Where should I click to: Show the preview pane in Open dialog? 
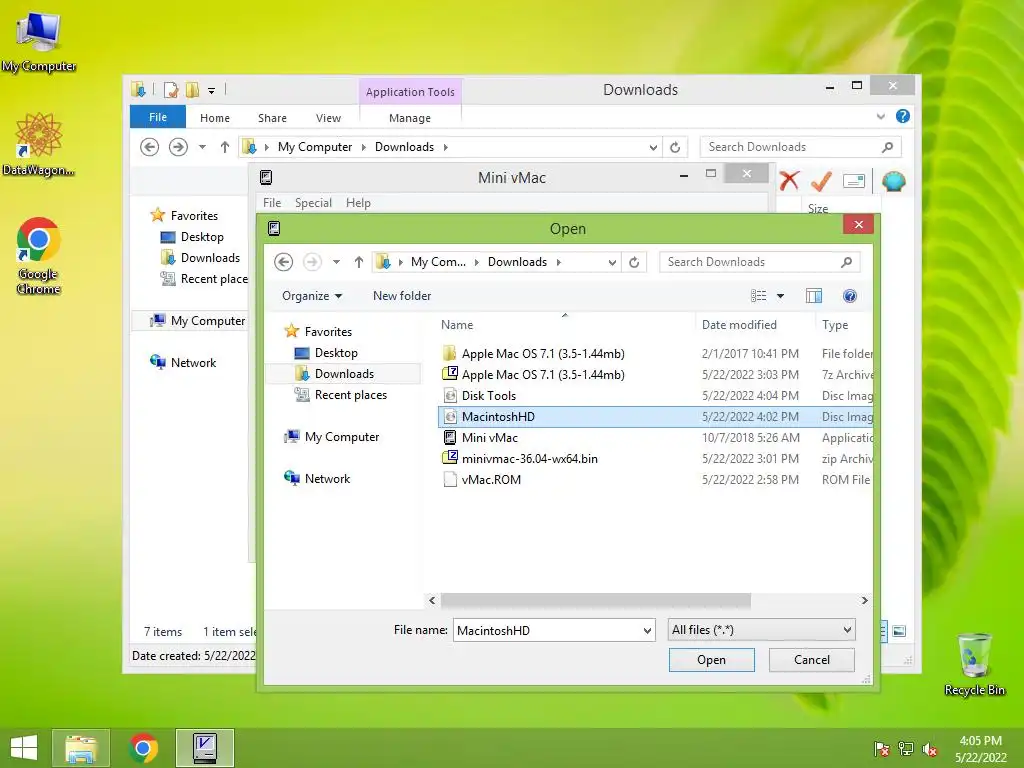pos(814,296)
